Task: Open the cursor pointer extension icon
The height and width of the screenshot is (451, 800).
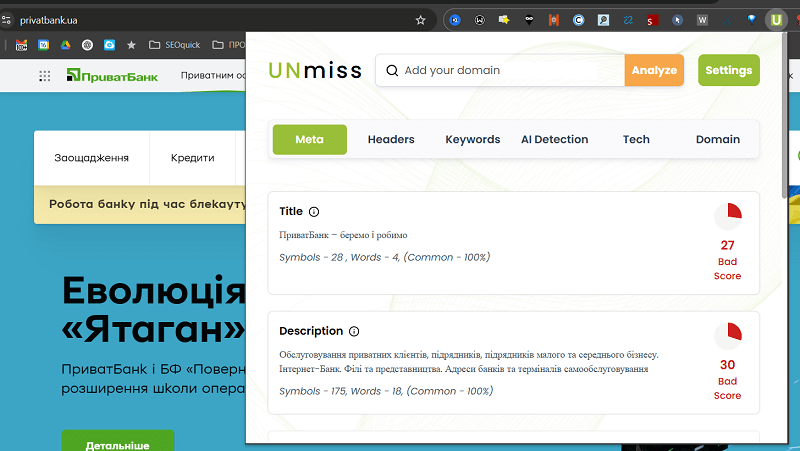Action: pyautogui.click(x=677, y=20)
